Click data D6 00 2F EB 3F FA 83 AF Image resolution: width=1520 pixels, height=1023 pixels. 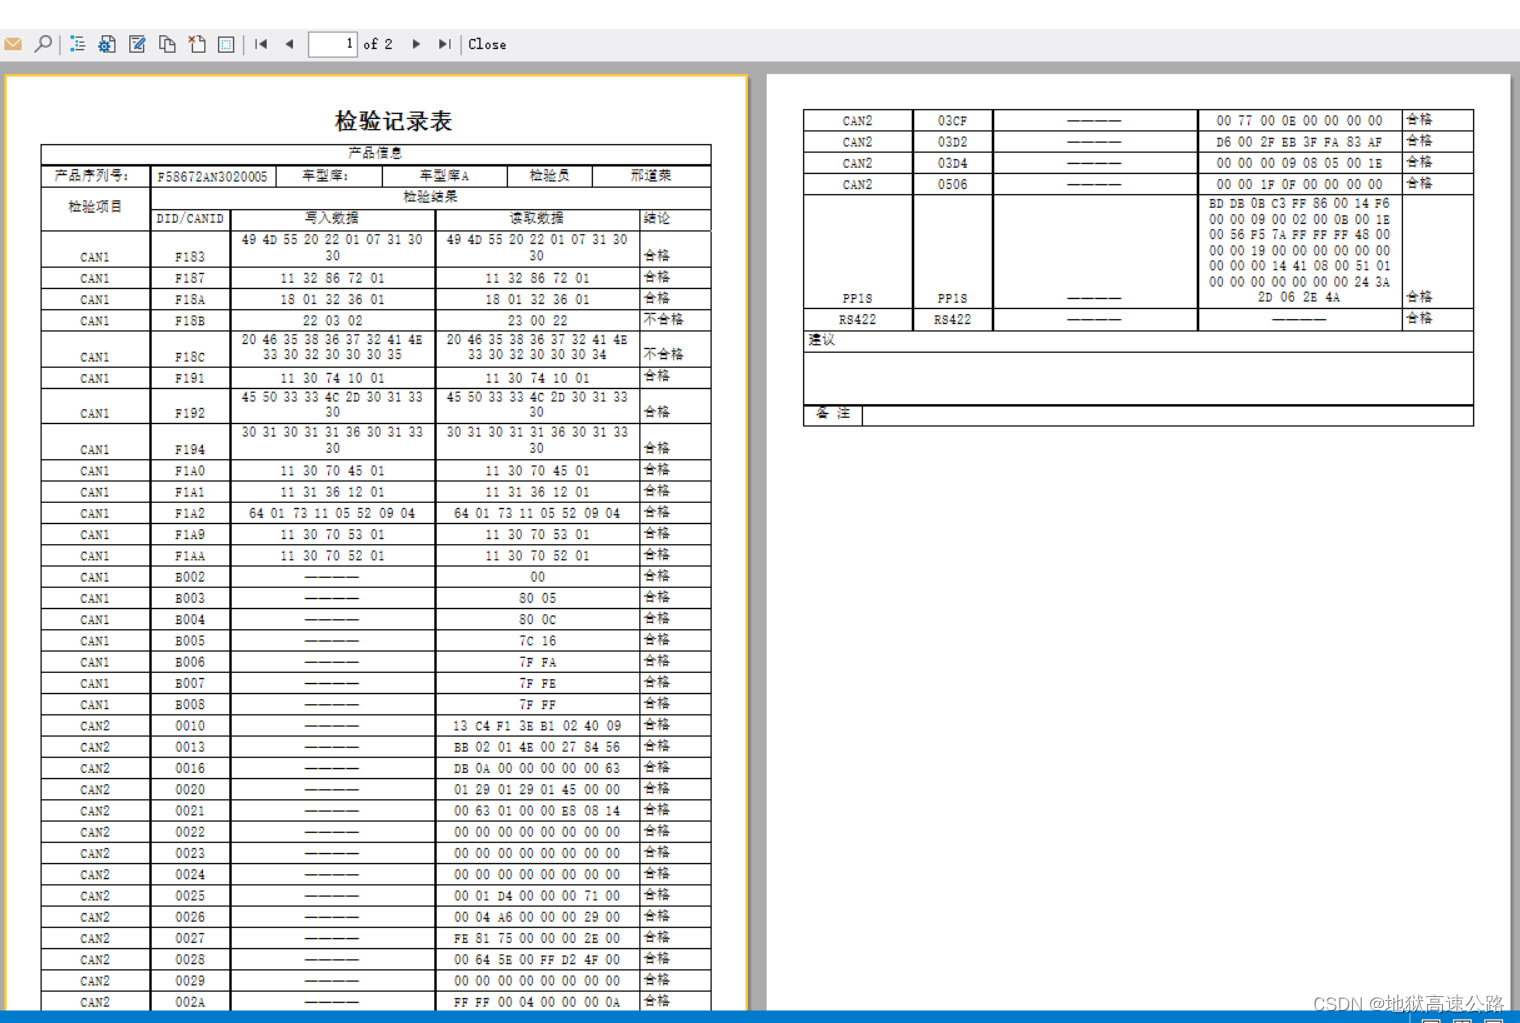pyautogui.click(x=1299, y=143)
